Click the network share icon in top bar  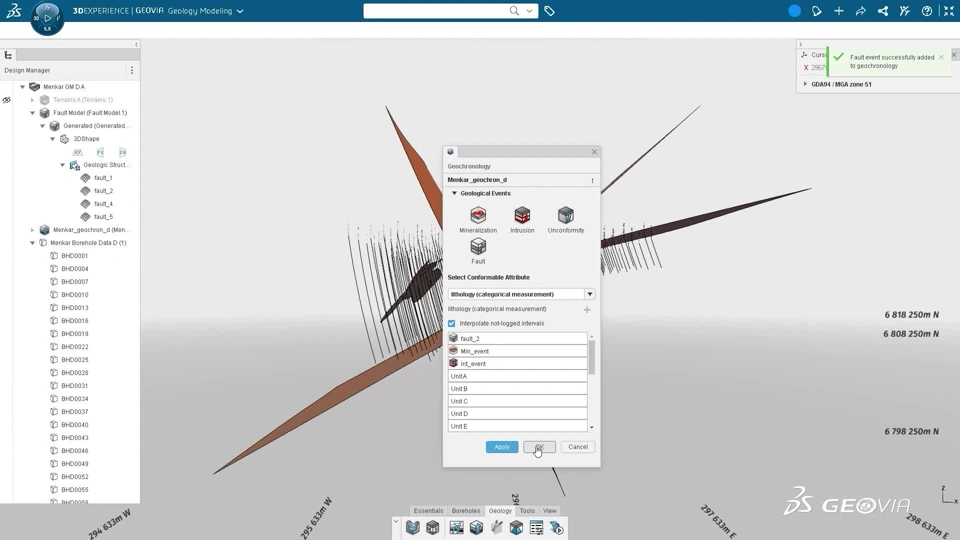coord(883,11)
